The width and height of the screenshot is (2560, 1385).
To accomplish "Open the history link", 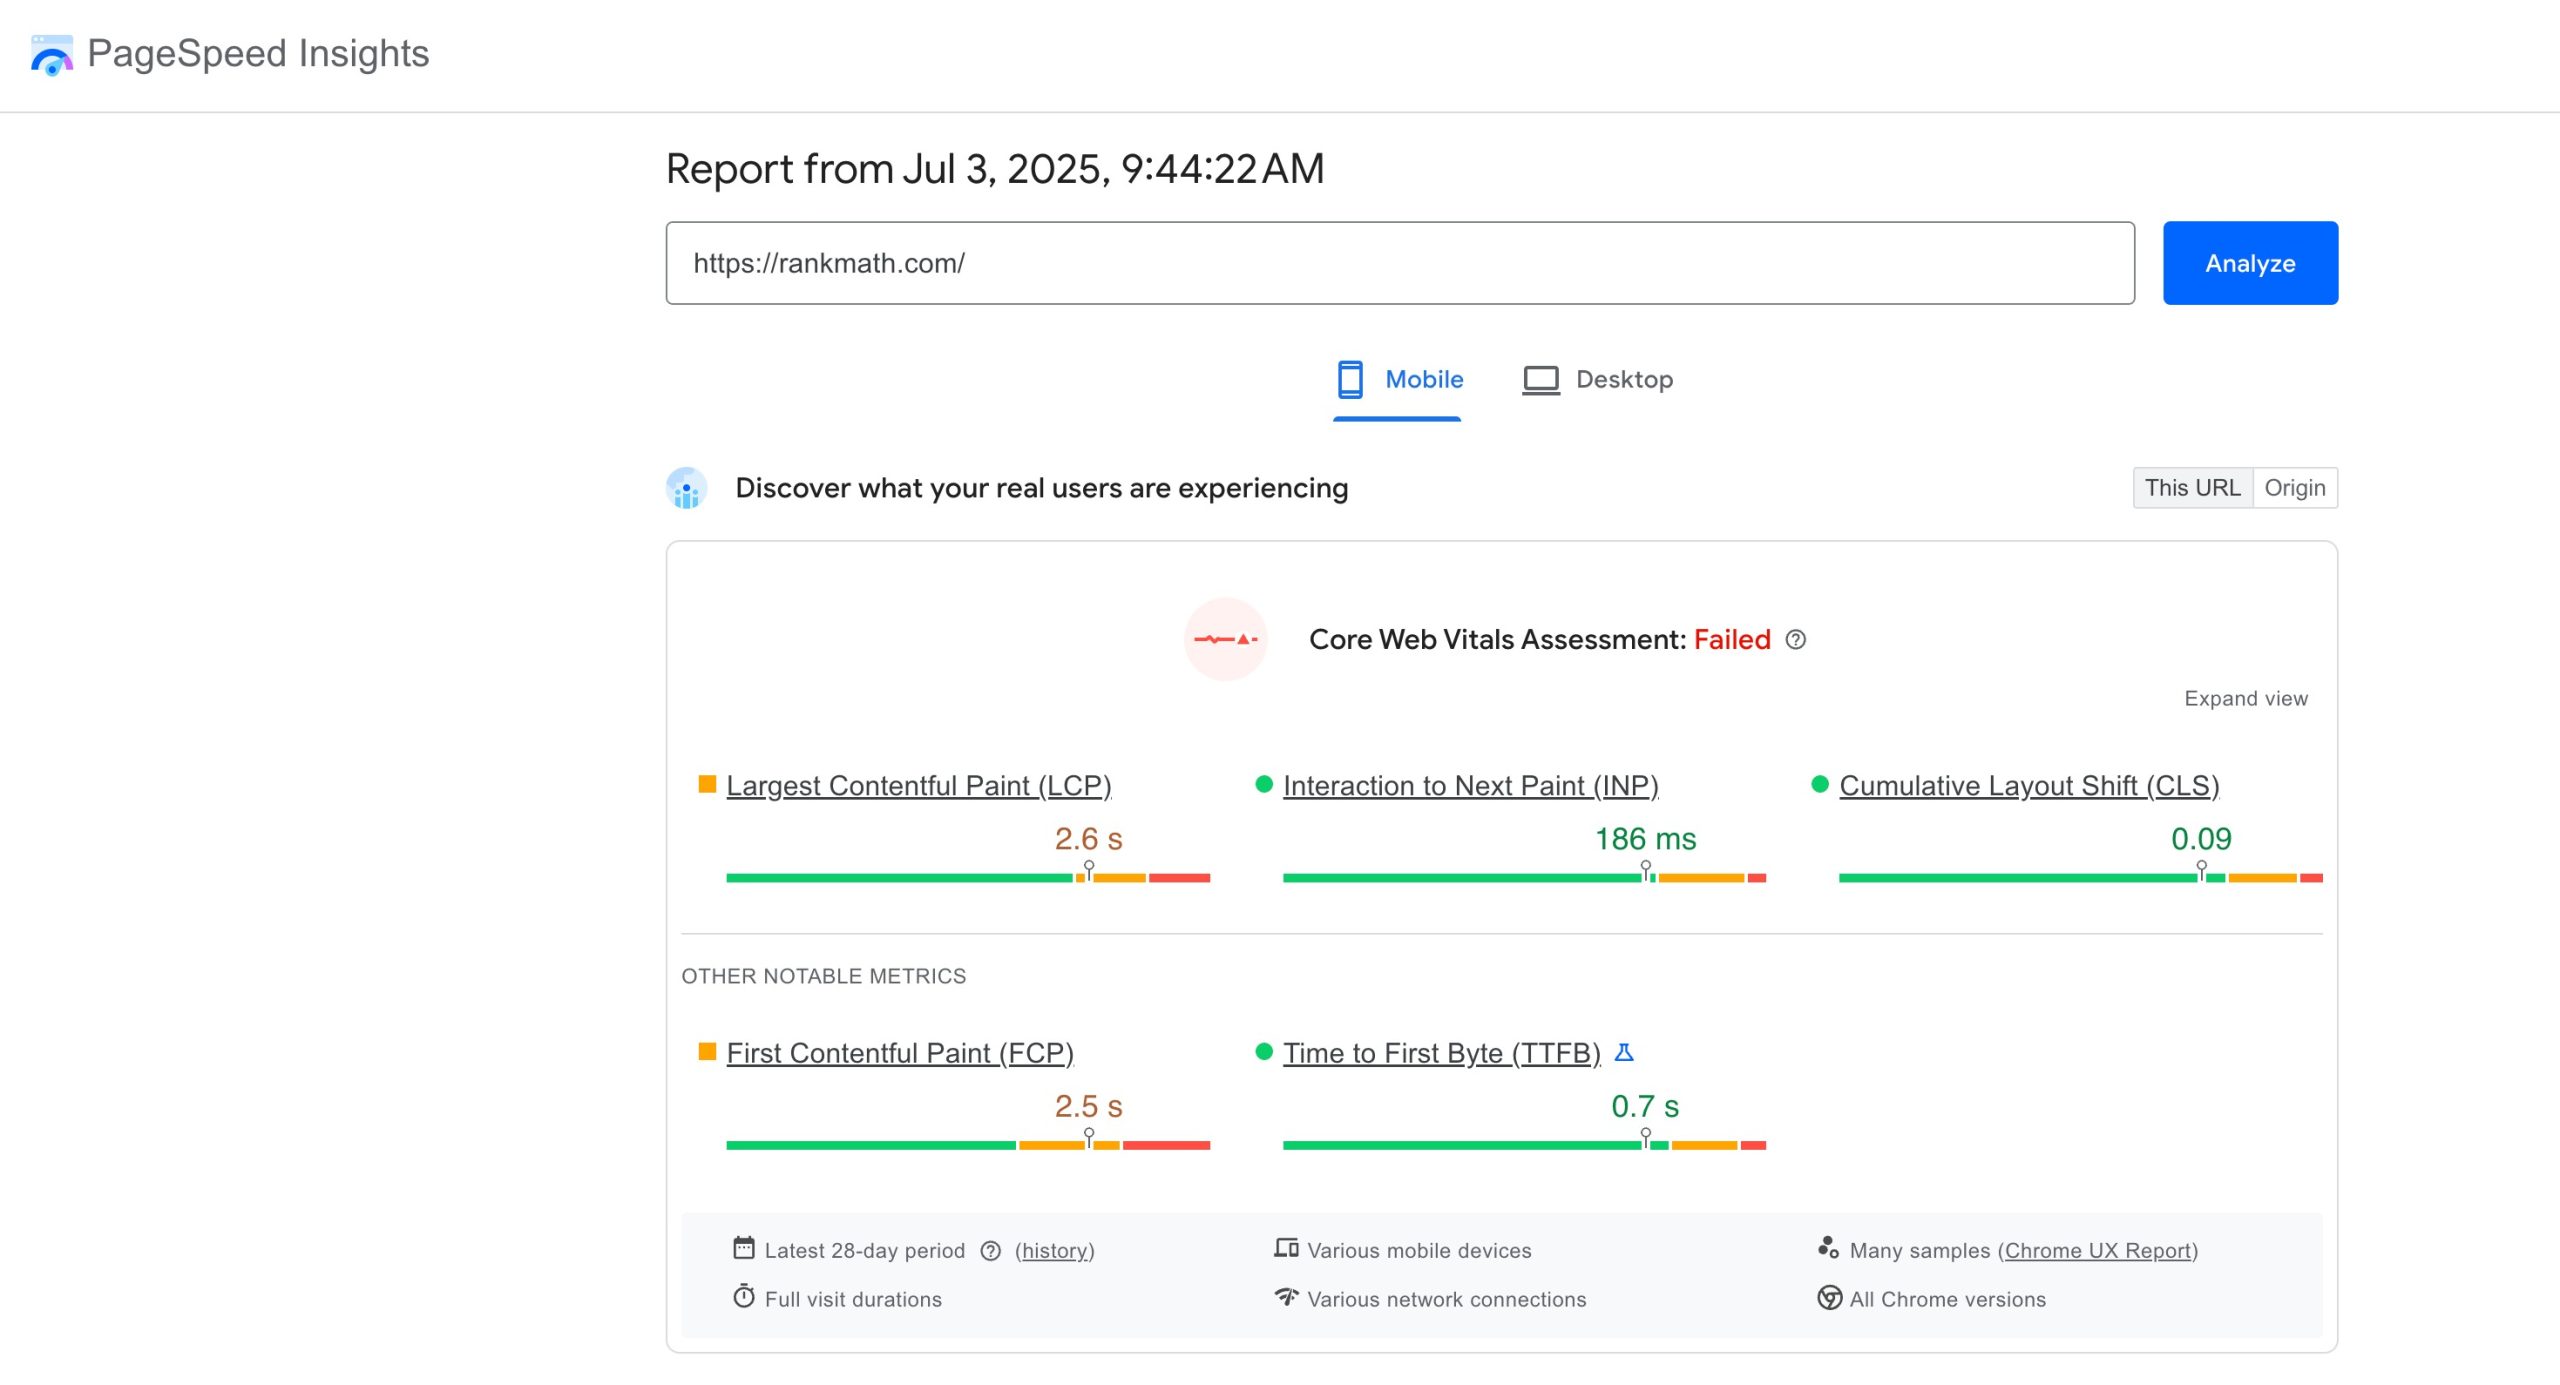I will tap(1053, 1250).
